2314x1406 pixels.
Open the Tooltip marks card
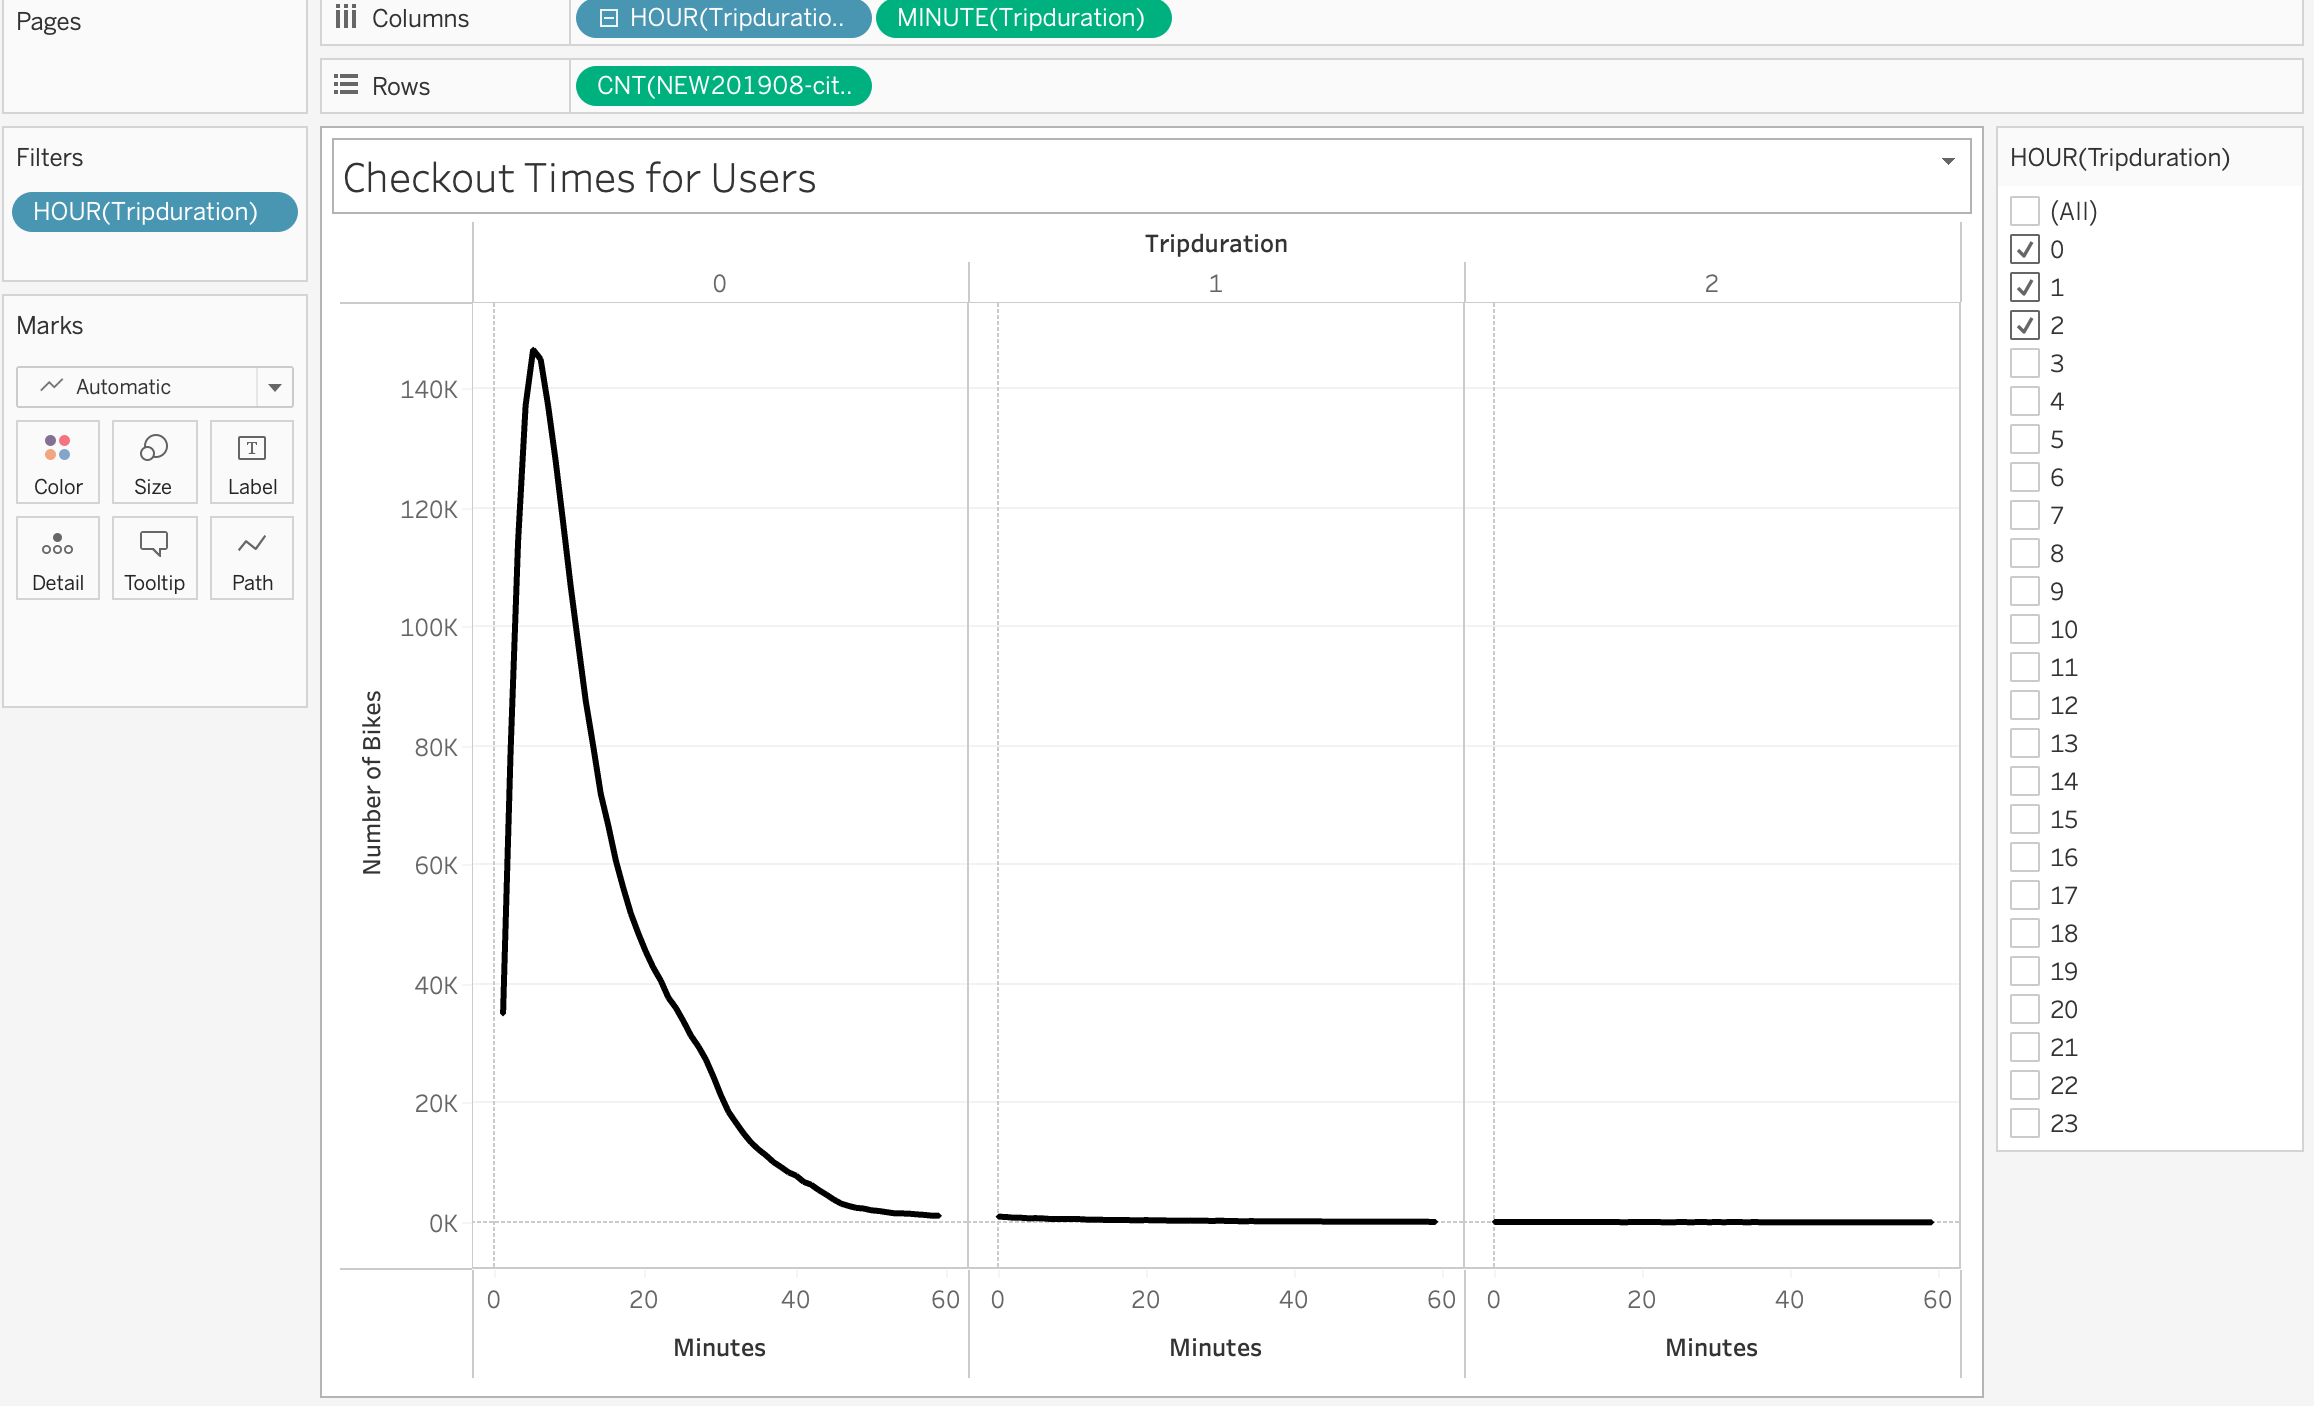click(154, 558)
